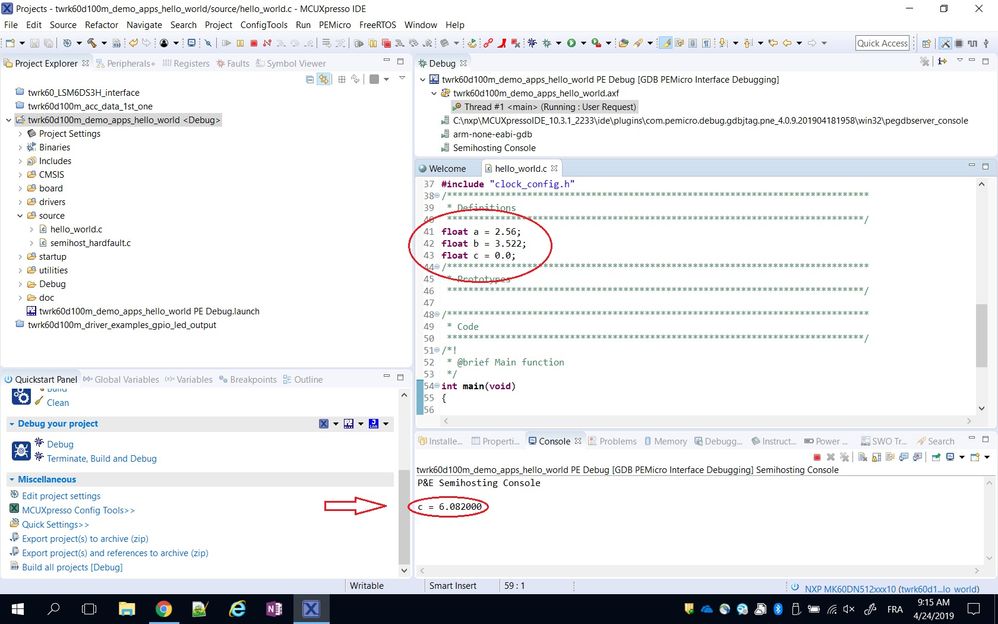The width and height of the screenshot is (998, 624).
Task: Click the Scroll Lock icon in Console toolbar
Action: click(x=876, y=457)
